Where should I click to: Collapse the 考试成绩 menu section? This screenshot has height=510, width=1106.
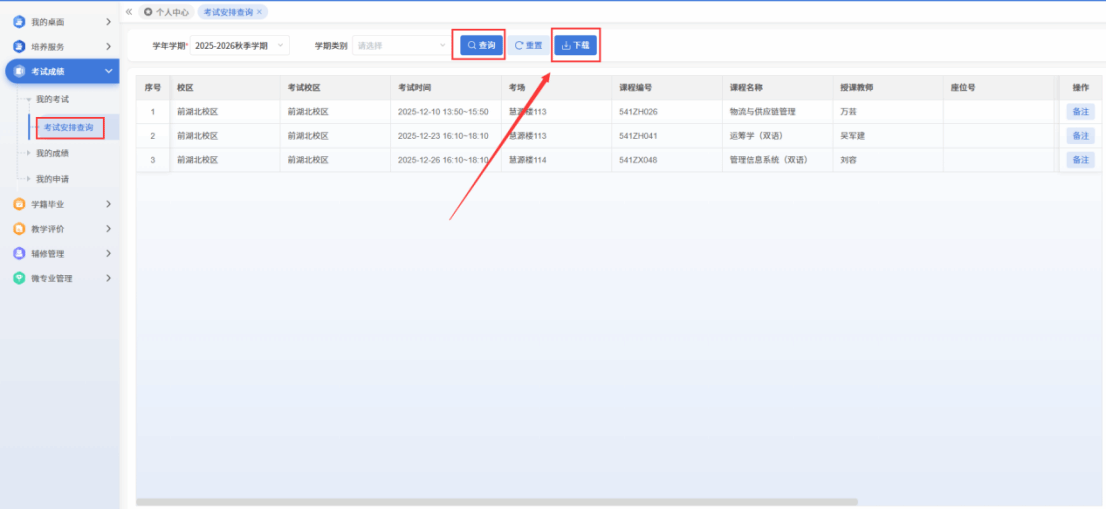[108, 71]
